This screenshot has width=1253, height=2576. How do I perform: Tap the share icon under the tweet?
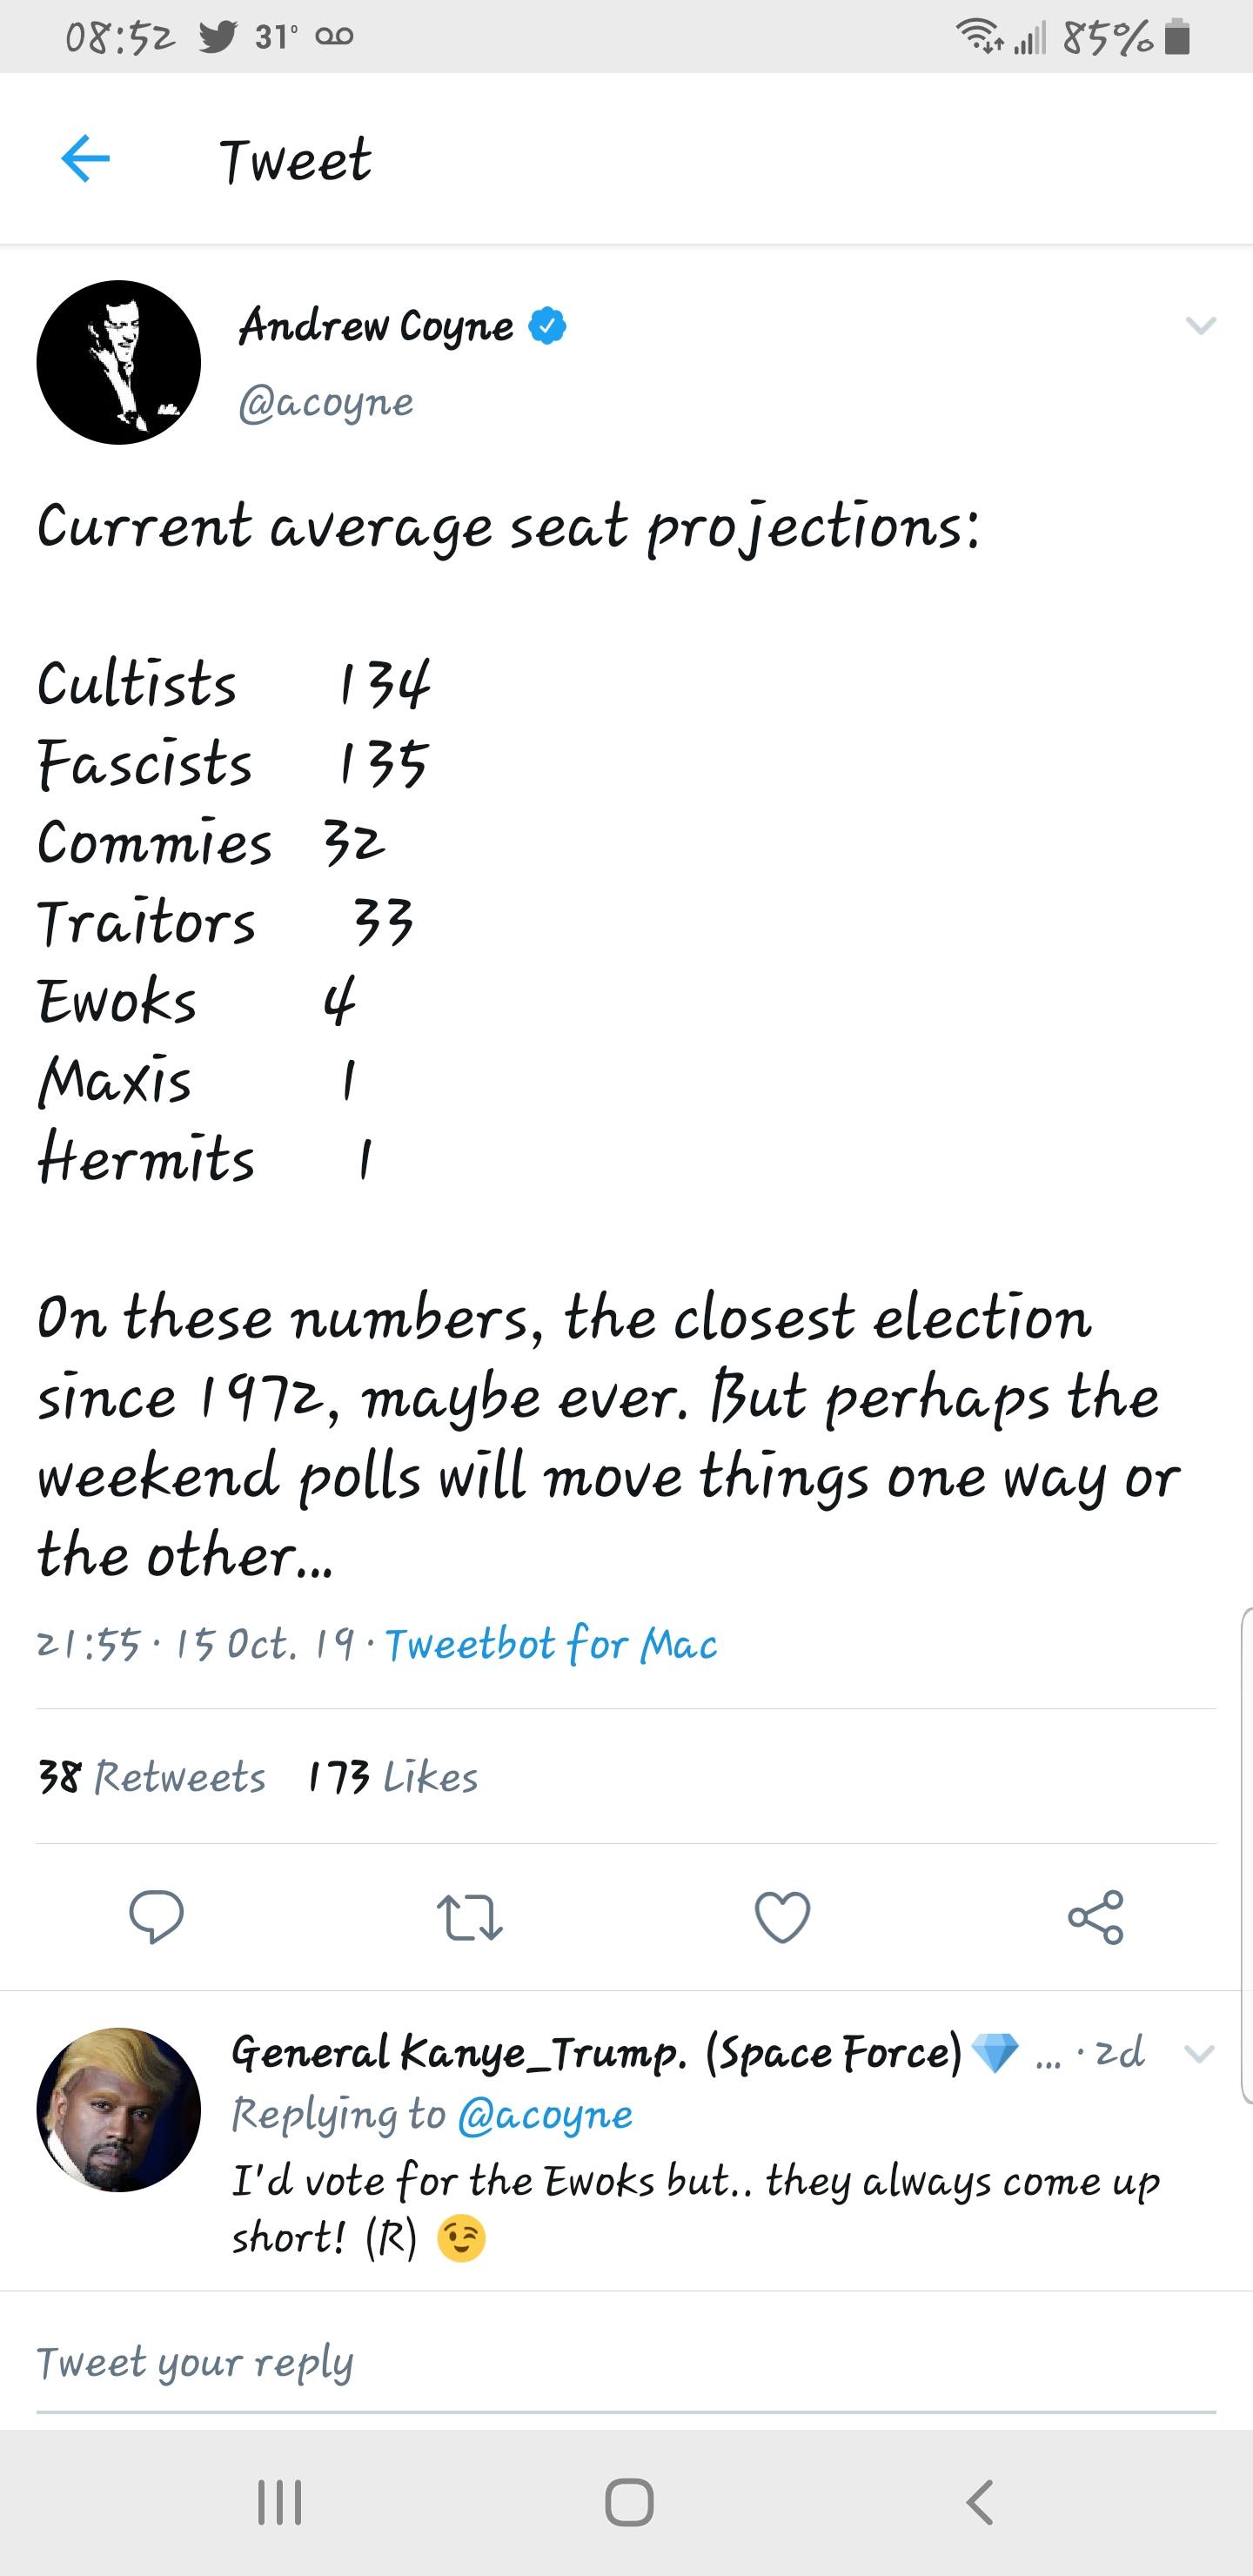click(1096, 1916)
